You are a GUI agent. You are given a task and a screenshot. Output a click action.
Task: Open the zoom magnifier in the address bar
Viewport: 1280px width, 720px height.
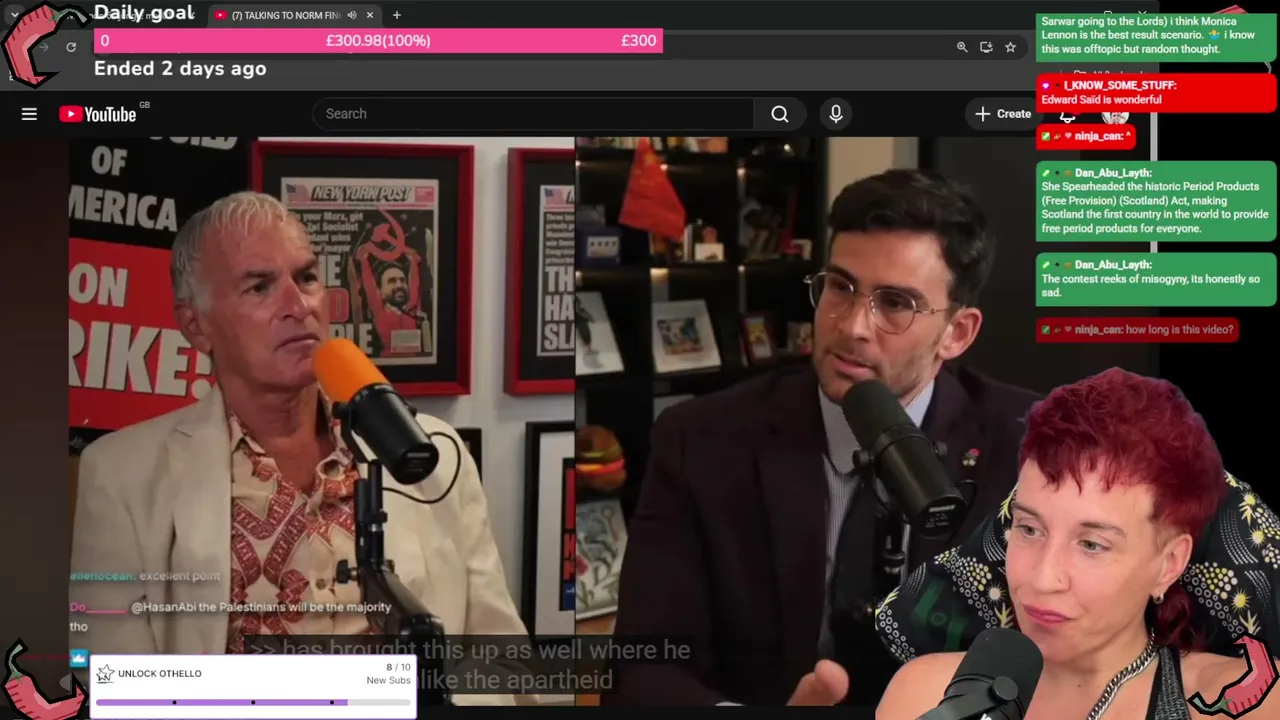[962, 47]
